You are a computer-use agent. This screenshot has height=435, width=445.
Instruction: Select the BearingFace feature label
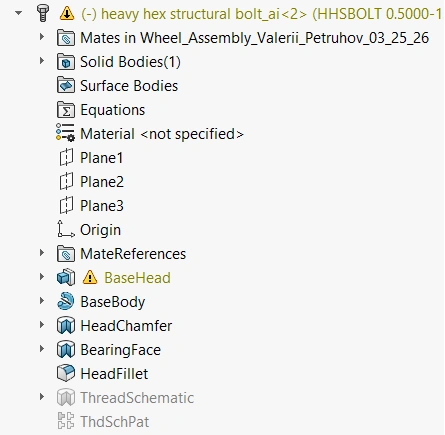[120, 350]
